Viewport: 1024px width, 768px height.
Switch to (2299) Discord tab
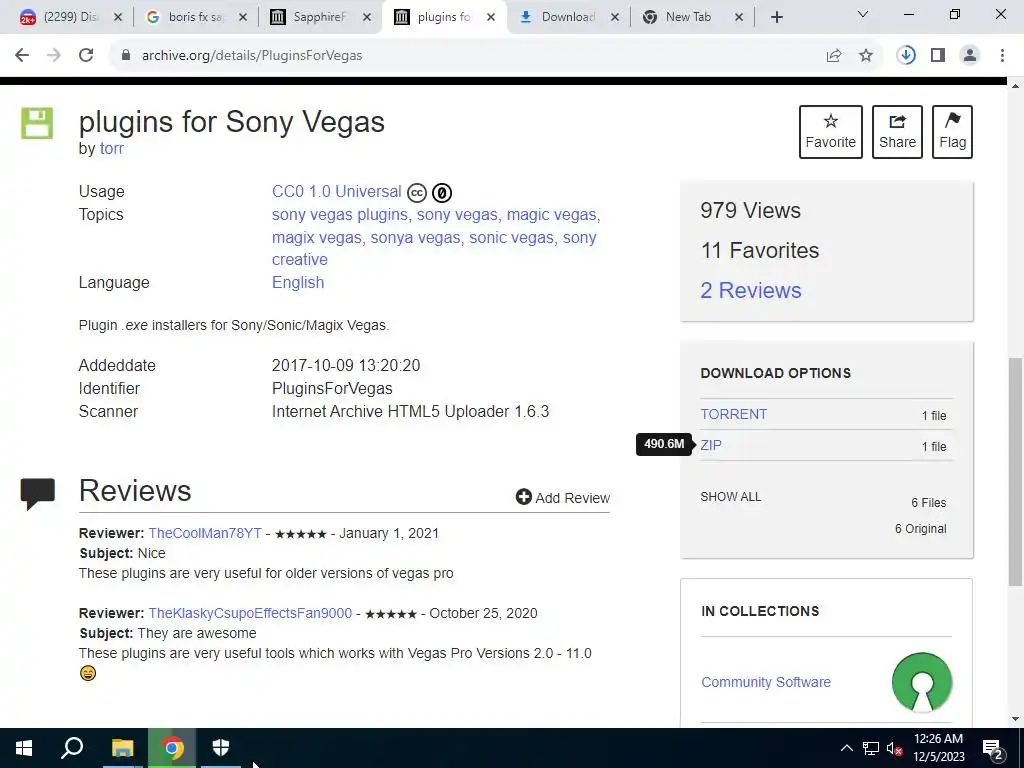tap(71, 17)
